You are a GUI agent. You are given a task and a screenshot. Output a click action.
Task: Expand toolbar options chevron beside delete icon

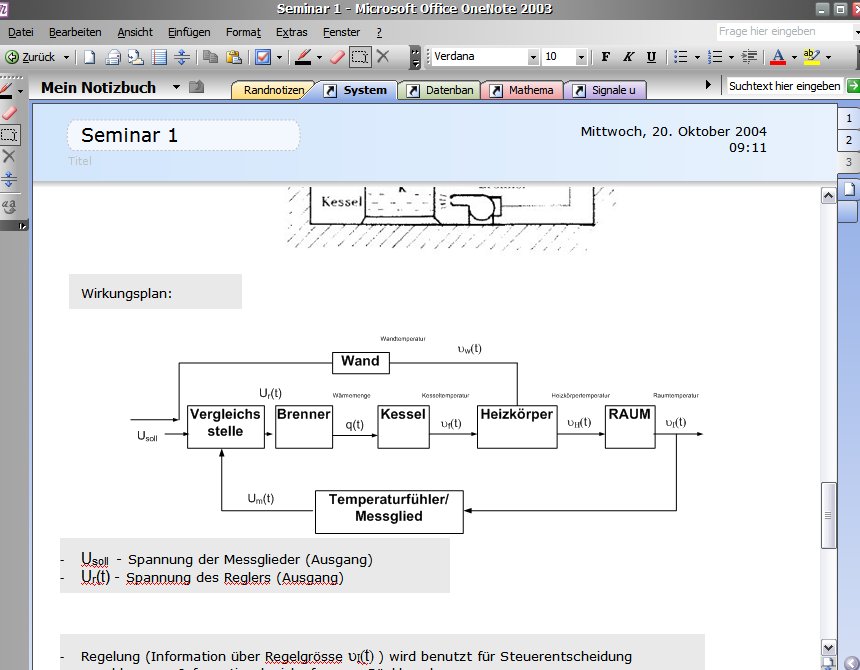[415, 57]
